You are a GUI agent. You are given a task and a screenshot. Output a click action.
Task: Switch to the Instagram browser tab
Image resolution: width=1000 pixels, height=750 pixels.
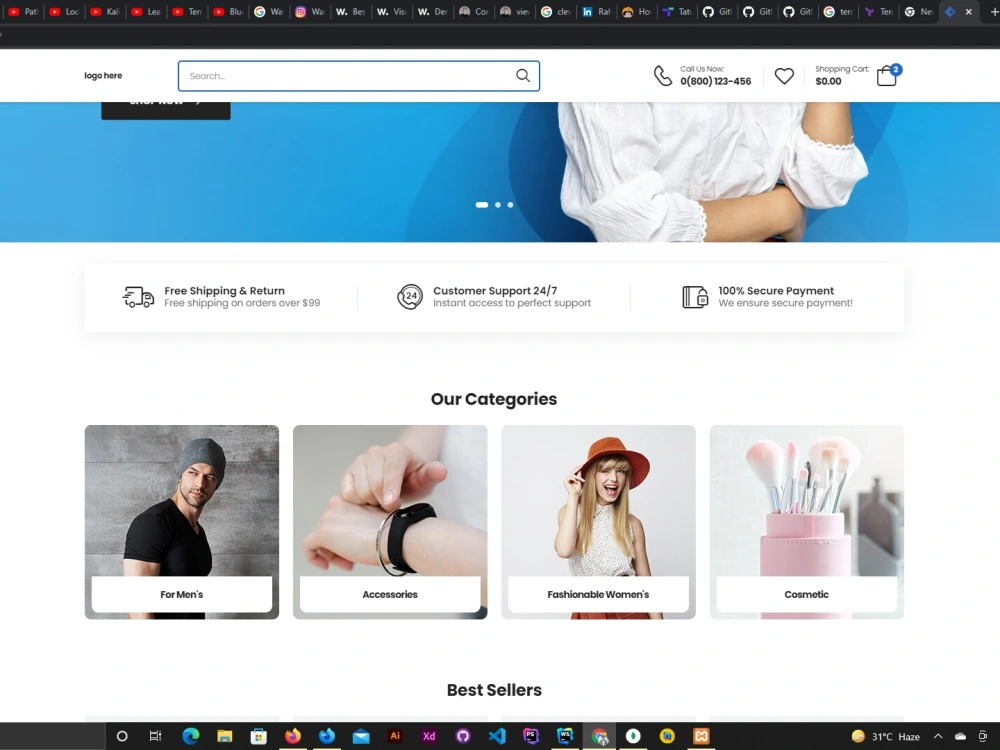pos(309,11)
